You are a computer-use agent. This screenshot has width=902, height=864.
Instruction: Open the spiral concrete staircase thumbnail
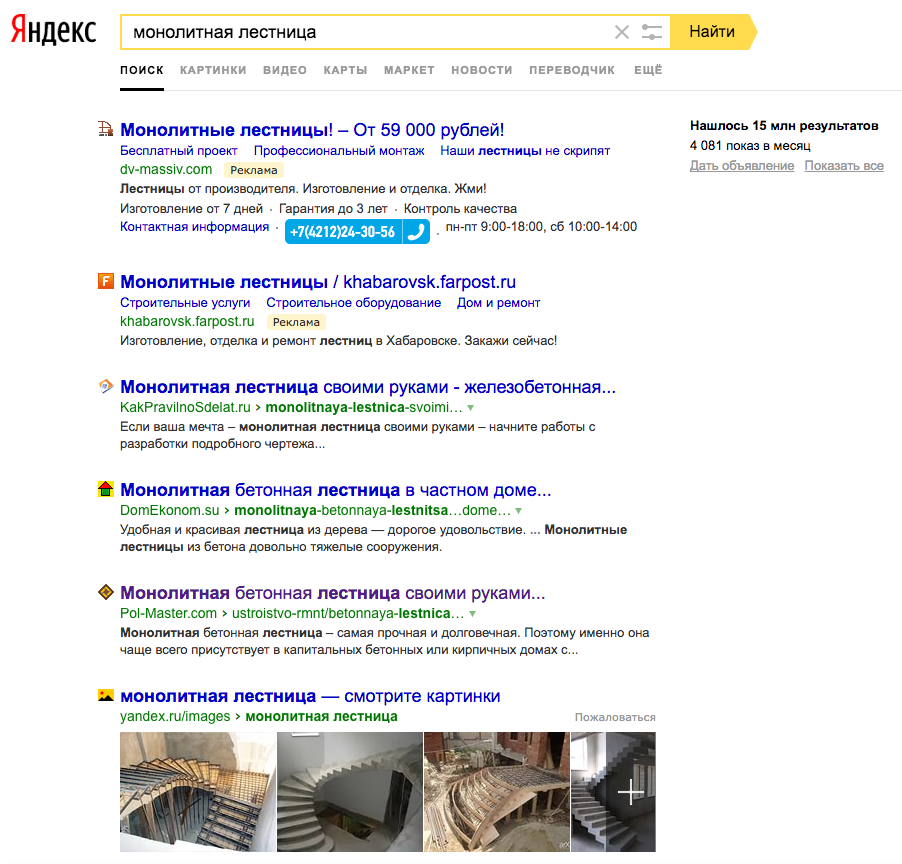349,792
